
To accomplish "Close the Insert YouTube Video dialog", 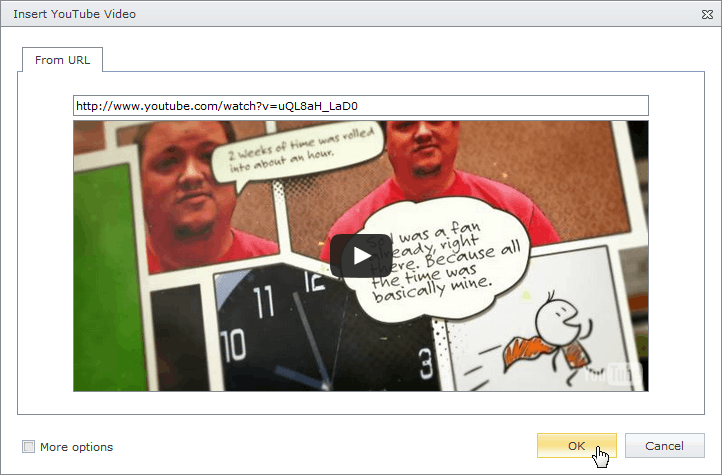I will coord(707,15).
